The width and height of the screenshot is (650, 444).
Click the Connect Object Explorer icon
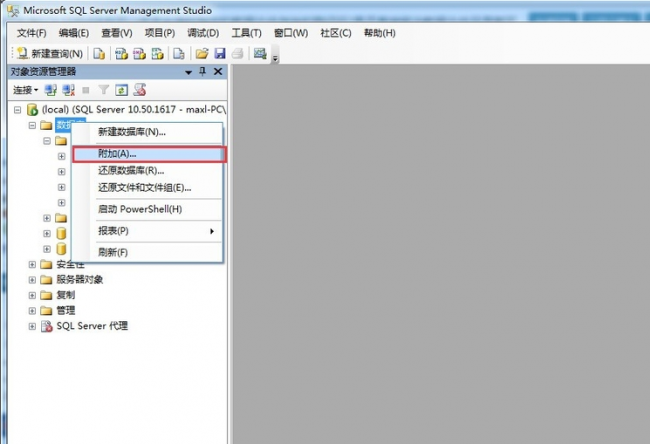51,90
